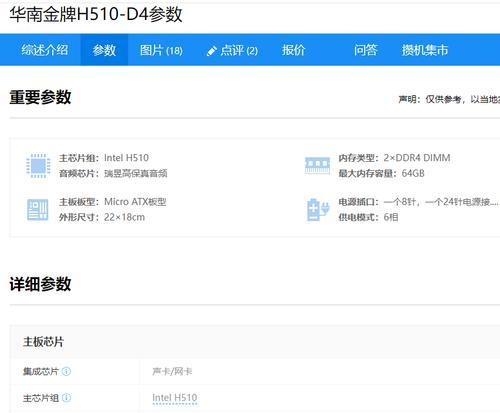Click the chipset icon beside 主芯片组
The height and width of the screenshot is (413, 500).
click(38, 166)
